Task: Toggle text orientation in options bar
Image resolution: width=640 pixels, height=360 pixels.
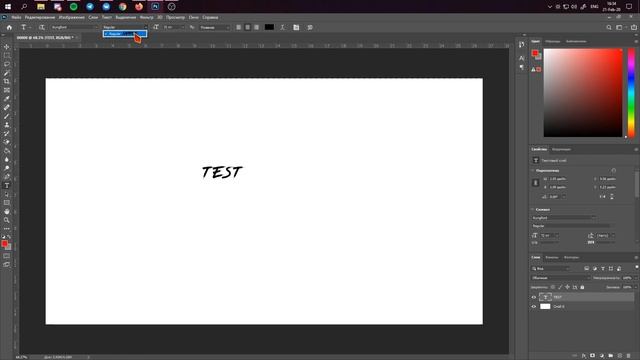Action: point(42,27)
